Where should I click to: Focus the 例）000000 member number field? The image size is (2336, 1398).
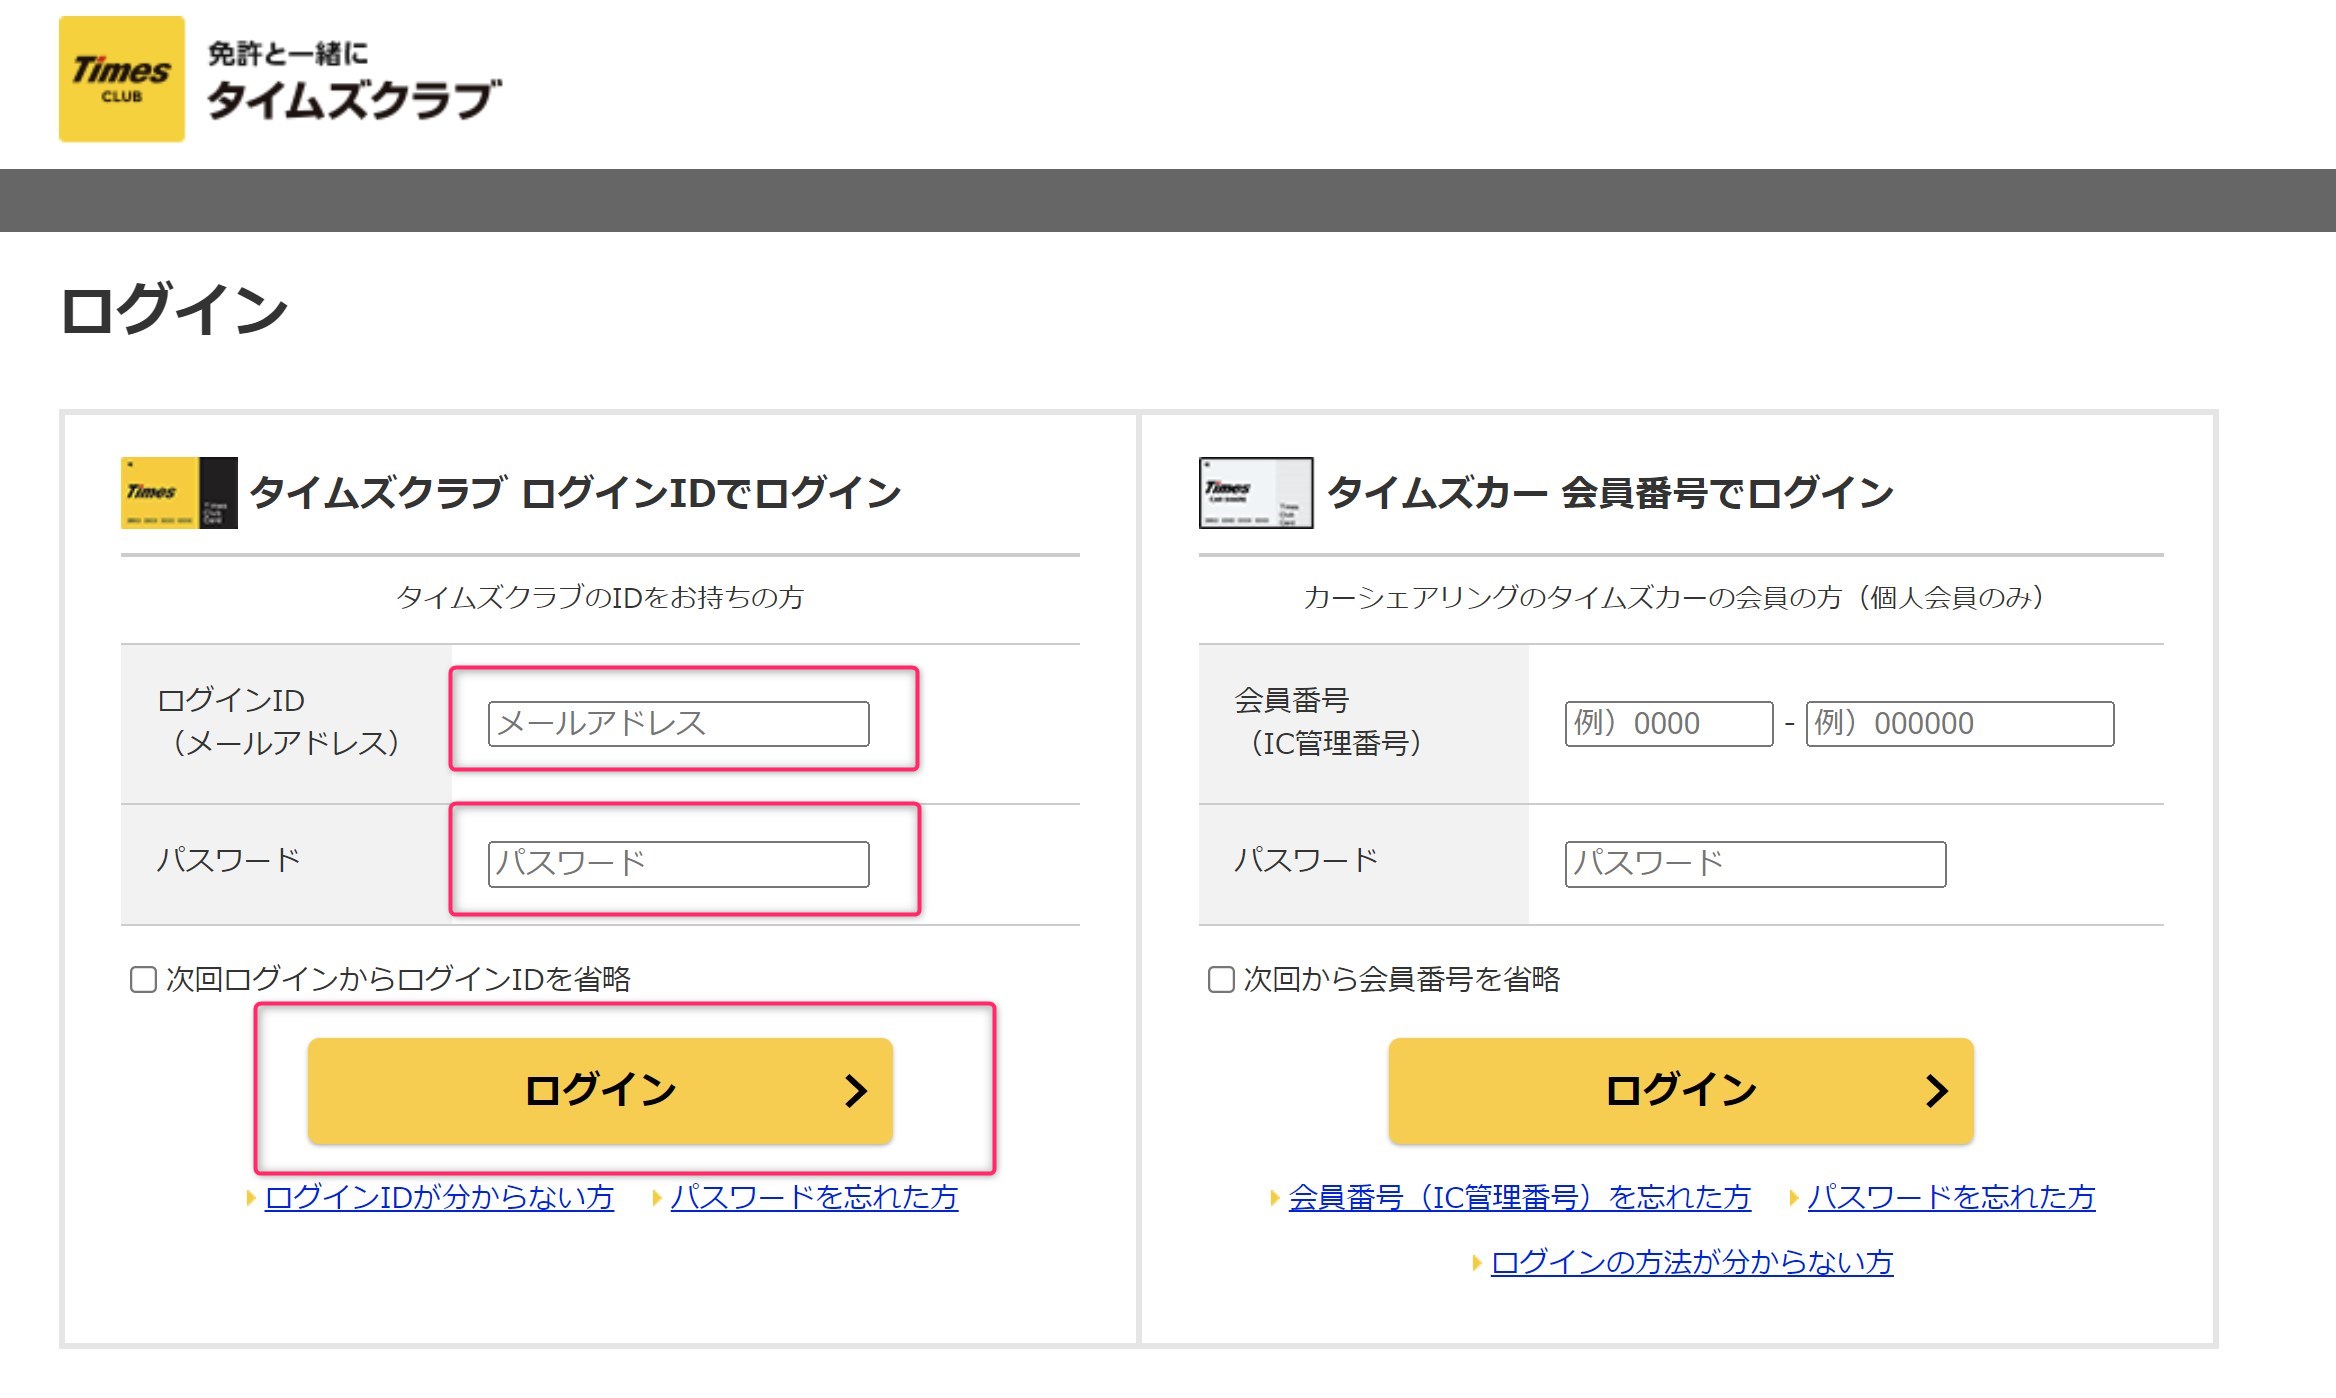point(1960,724)
